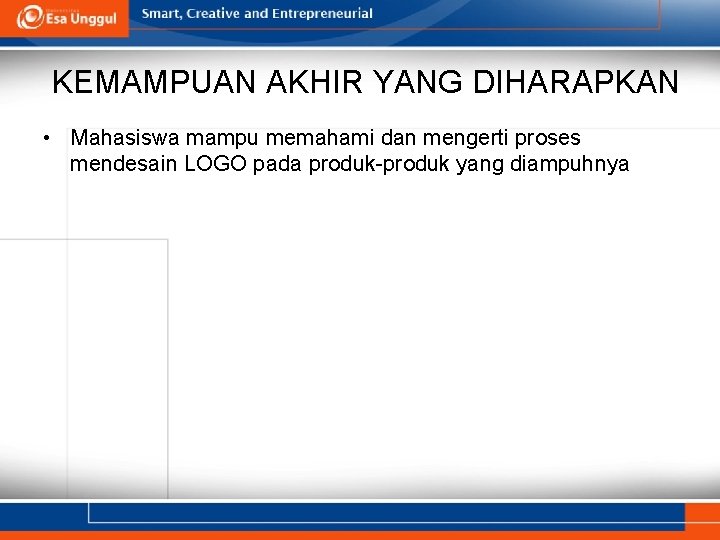The width and height of the screenshot is (720, 540).
Task: Select the "KEMAMPUAN AKHIR YANG DIHARAPKAN" title
Action: pyautogui.click(x=365, y=82)
